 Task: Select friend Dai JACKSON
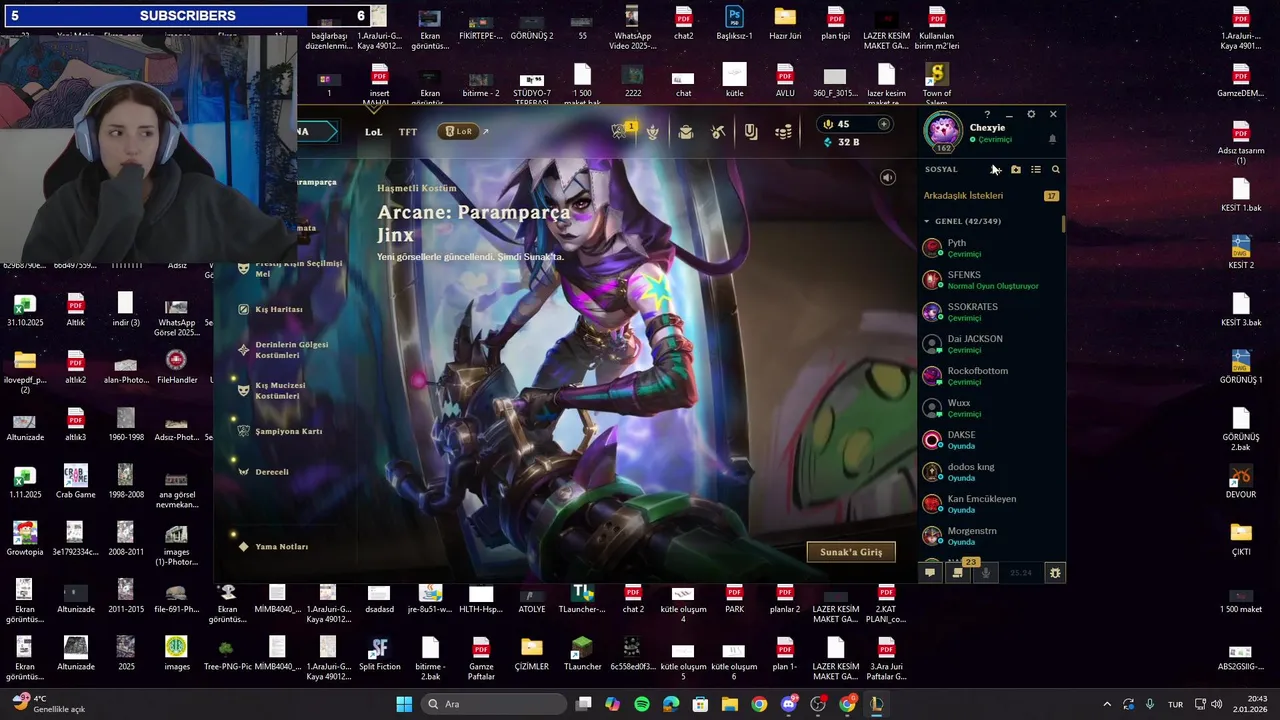(990, 343)
